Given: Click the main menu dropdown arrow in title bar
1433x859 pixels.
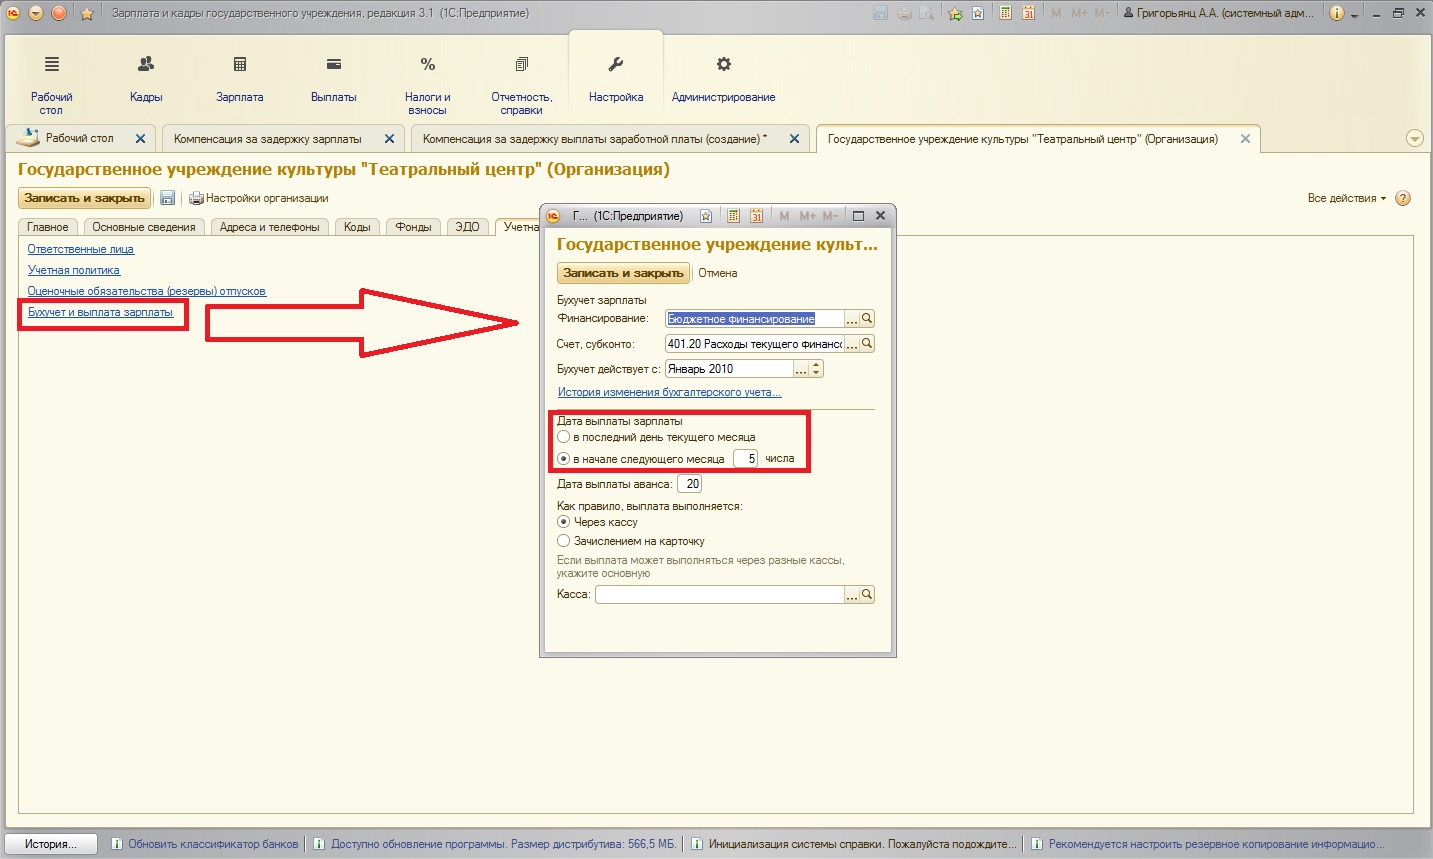Looking at the screenshot, I should pos(36,13).
